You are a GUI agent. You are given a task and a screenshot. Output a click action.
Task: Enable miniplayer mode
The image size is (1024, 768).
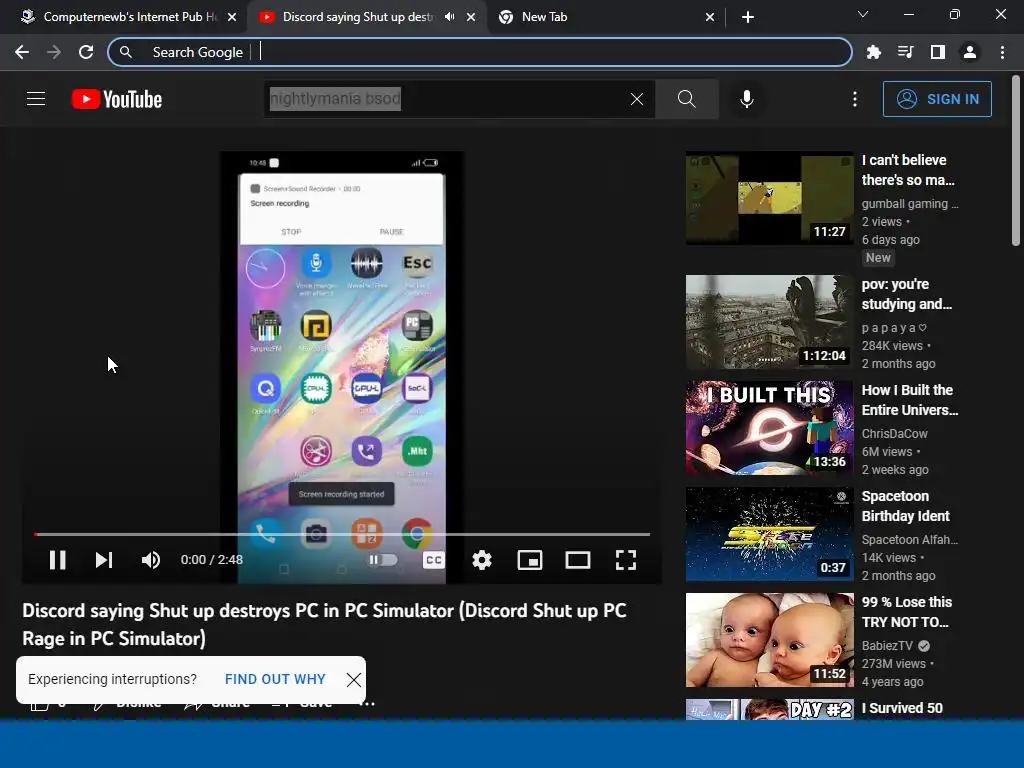[530, 560]
